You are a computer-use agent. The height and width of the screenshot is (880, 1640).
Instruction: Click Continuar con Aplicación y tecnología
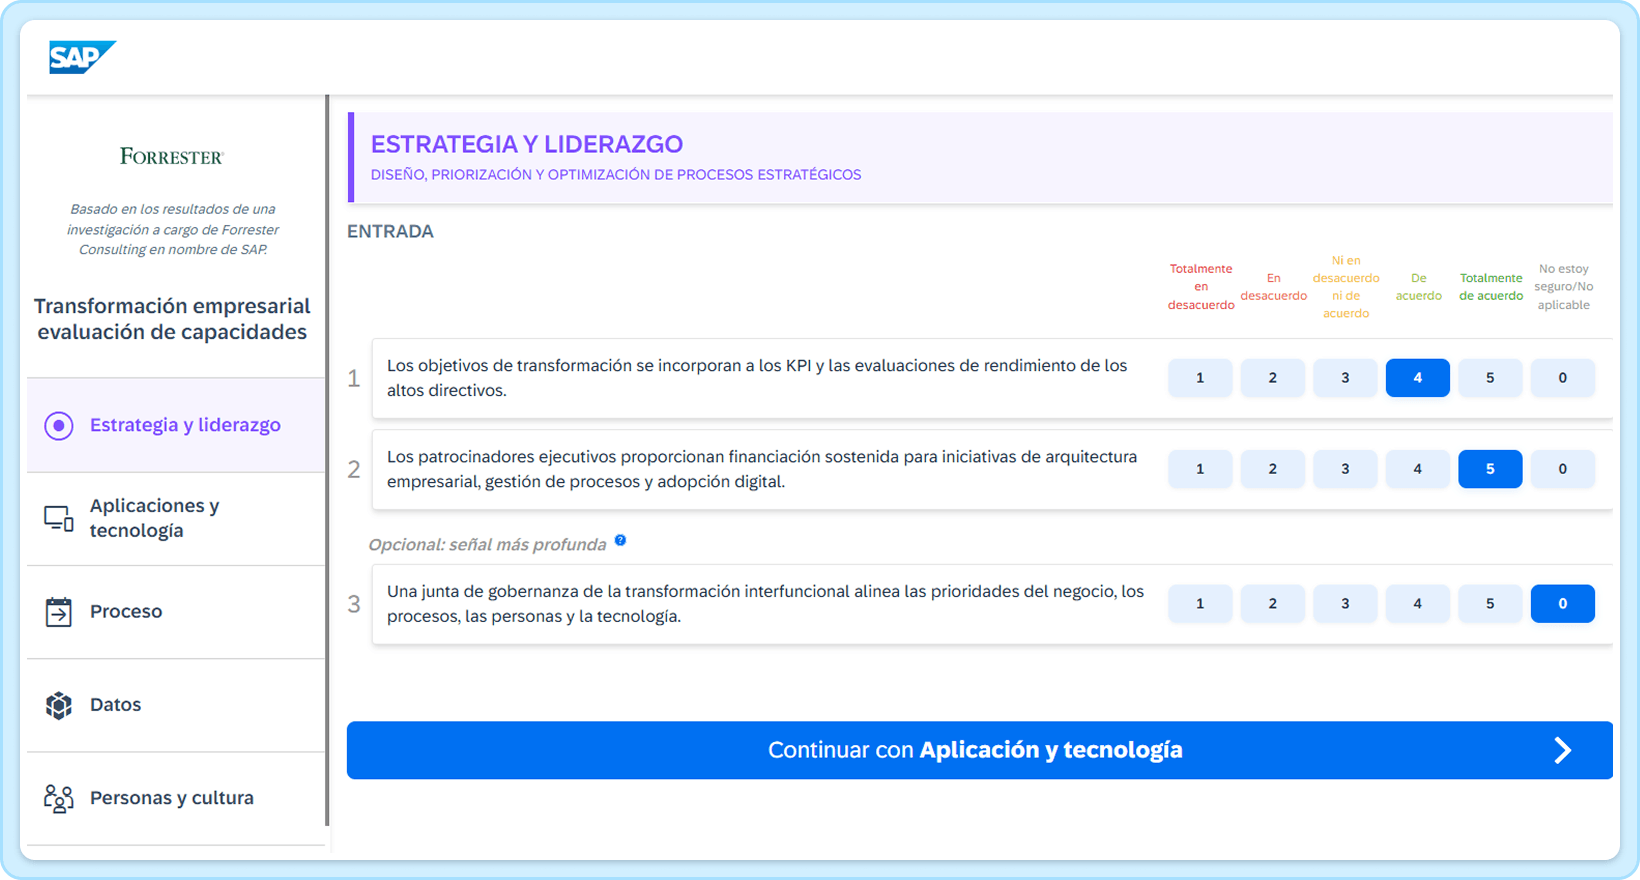pyautogui.click(x=974, y=751)
